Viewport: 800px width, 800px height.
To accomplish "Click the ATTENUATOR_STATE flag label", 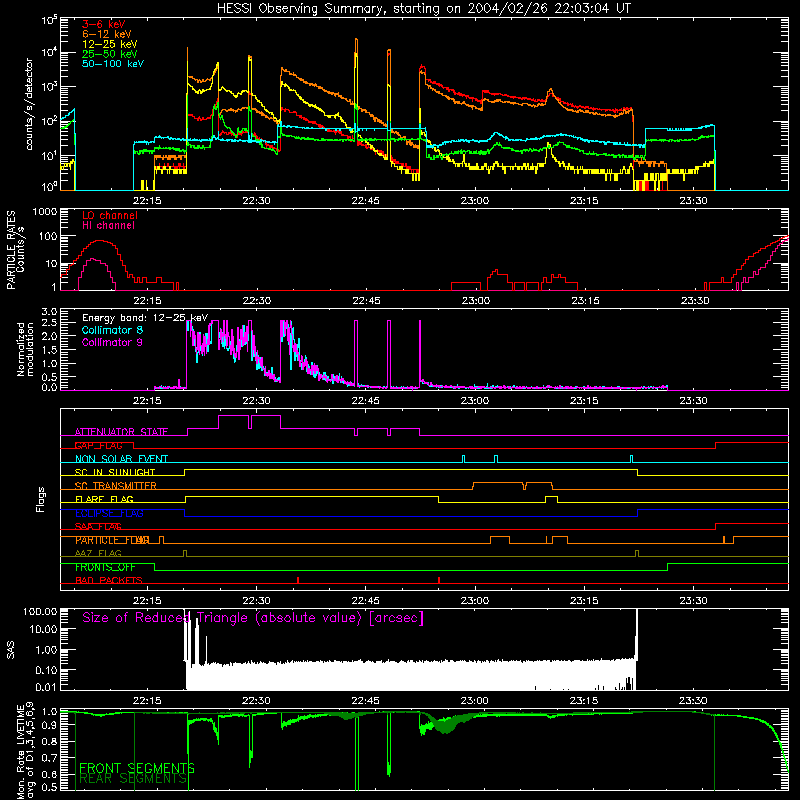I will click(121, 432).
